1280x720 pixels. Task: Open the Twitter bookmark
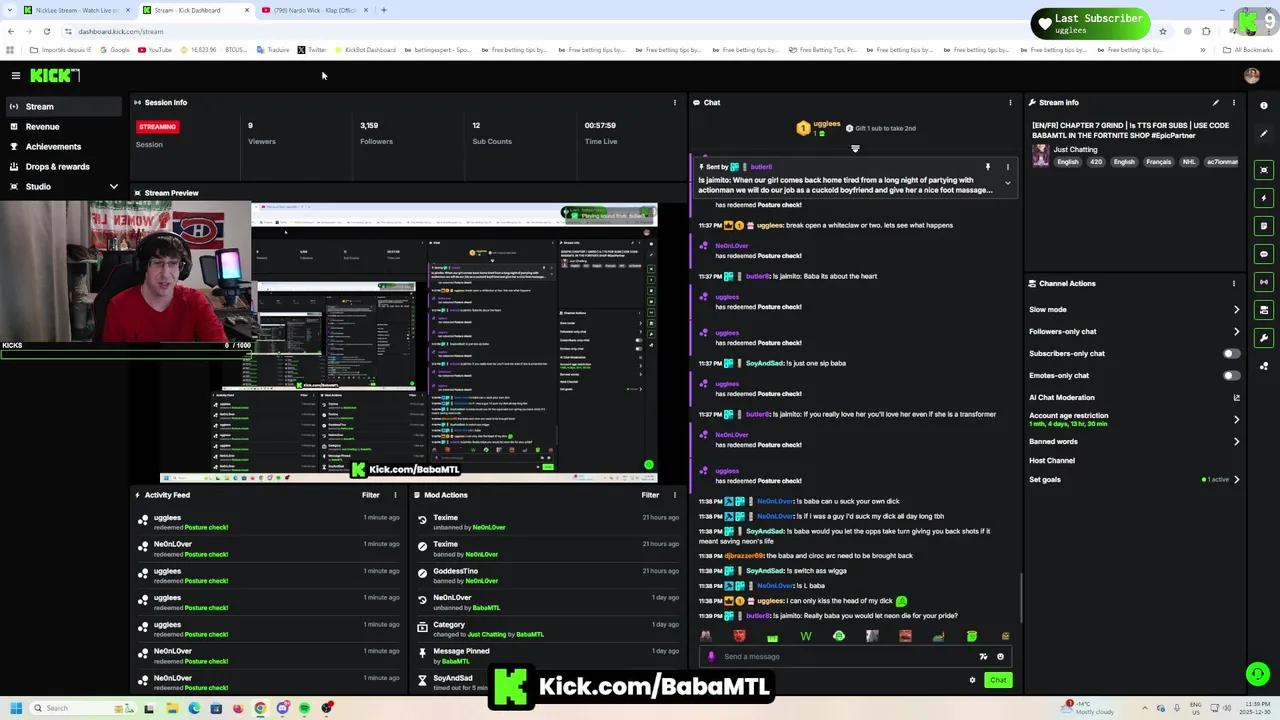pyautogui.click(x=312, y=49)
